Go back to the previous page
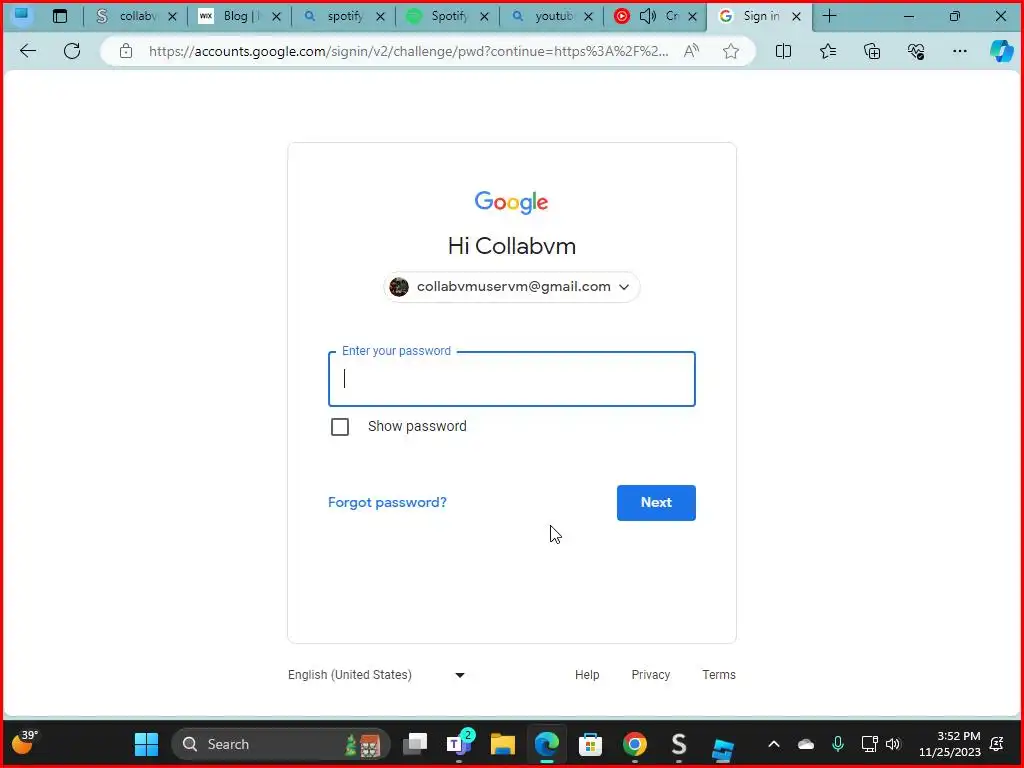Viewport: 1024px width, 768px height. point(28,51)
